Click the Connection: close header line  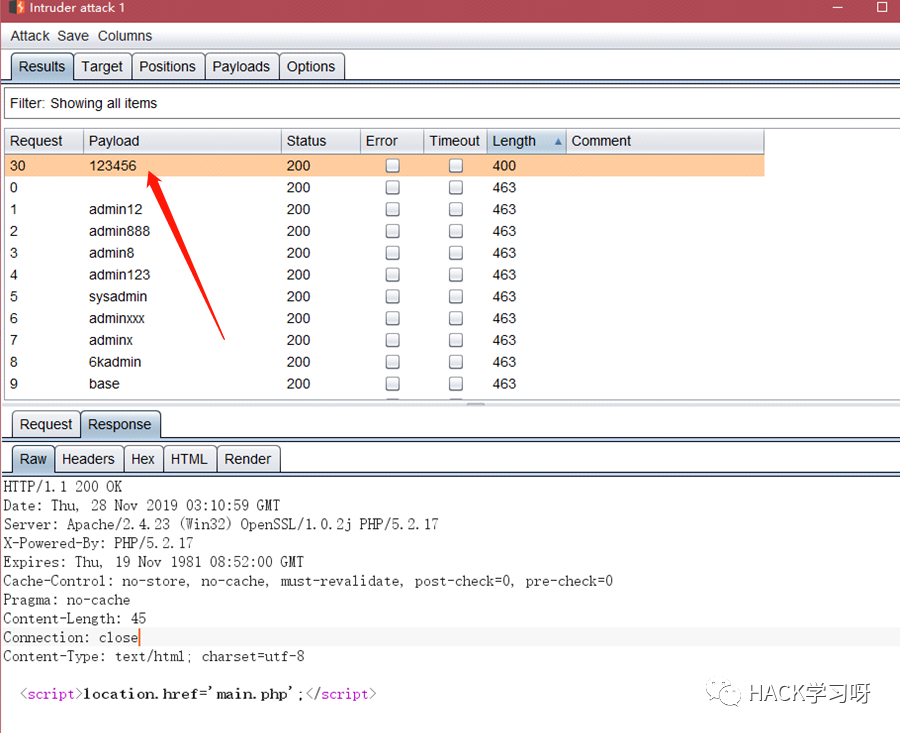[x=71, y=638]
